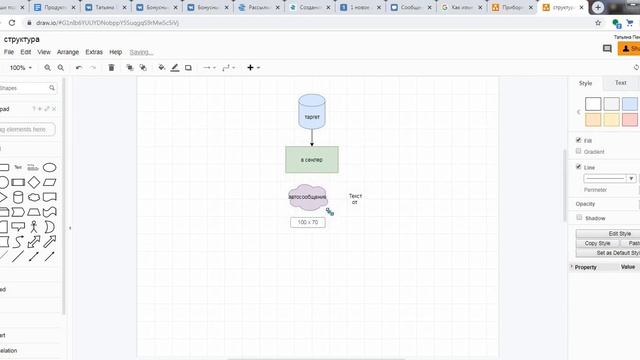Screen dimensions: 640x360
Task: Open the fill color bucket tool
Action: pyautogui.click(x=162, y=68)
